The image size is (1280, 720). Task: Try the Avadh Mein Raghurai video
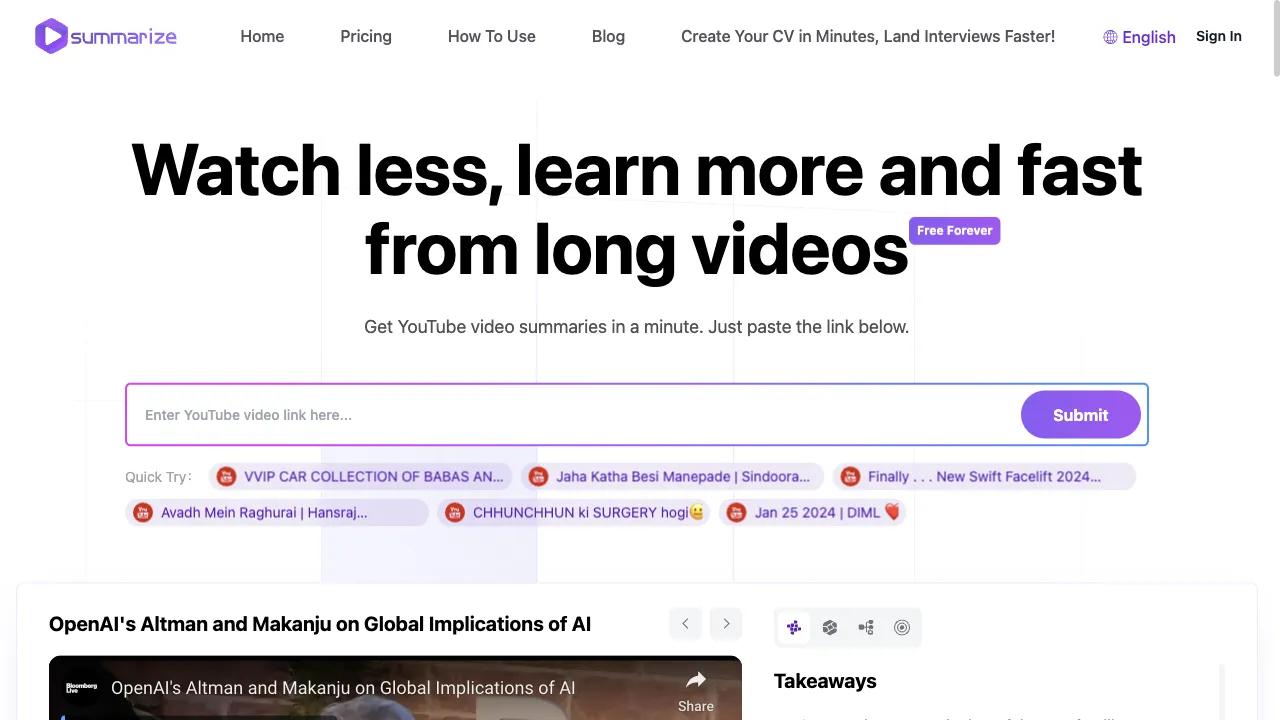[277, 513]
